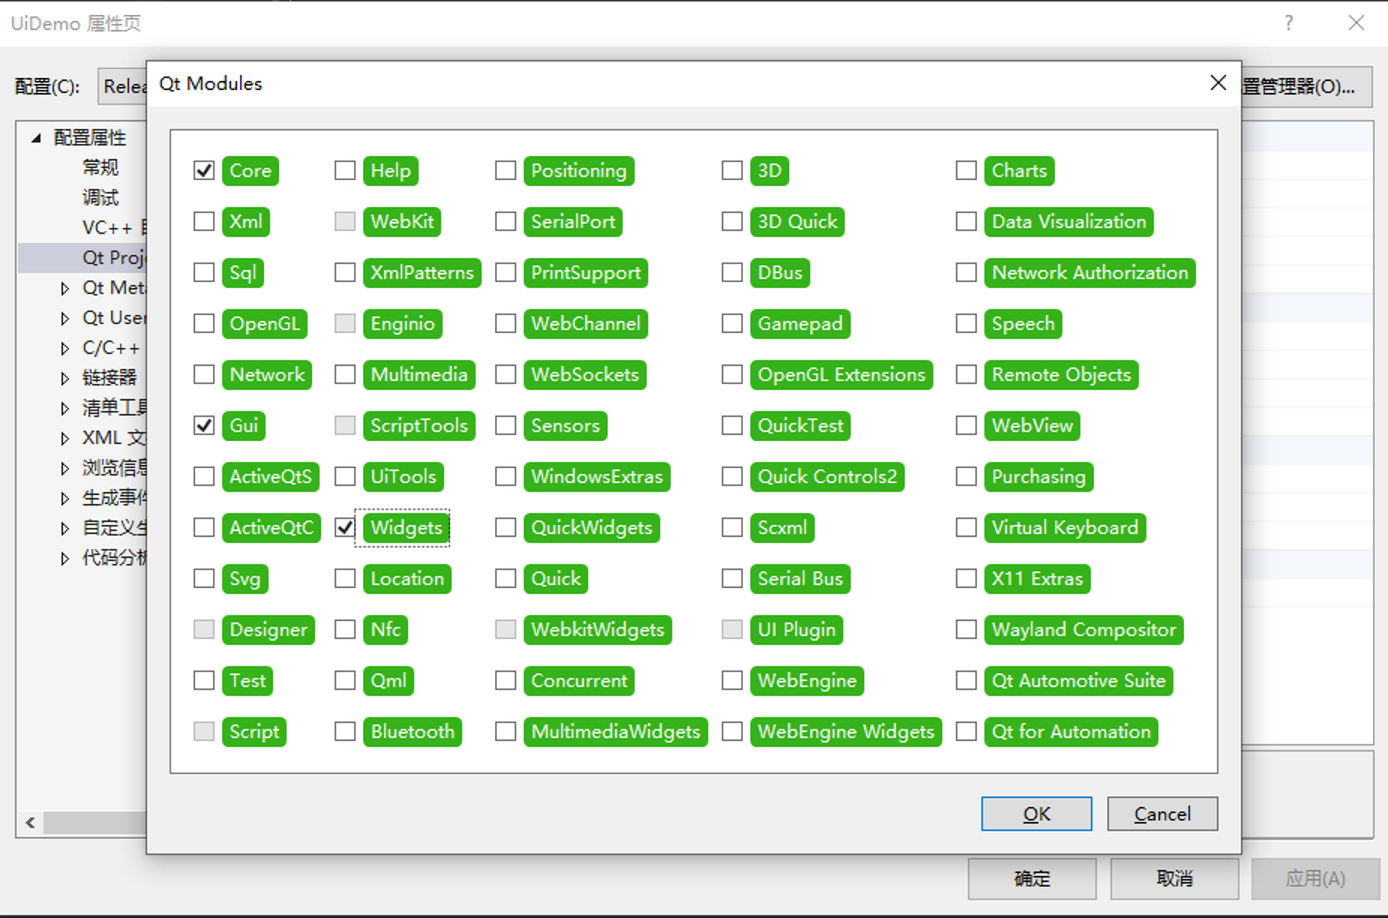This screenshot has width=1388, height=918.
Task: Expand the 浏览信息 tree node
Action: coord(65,468)
